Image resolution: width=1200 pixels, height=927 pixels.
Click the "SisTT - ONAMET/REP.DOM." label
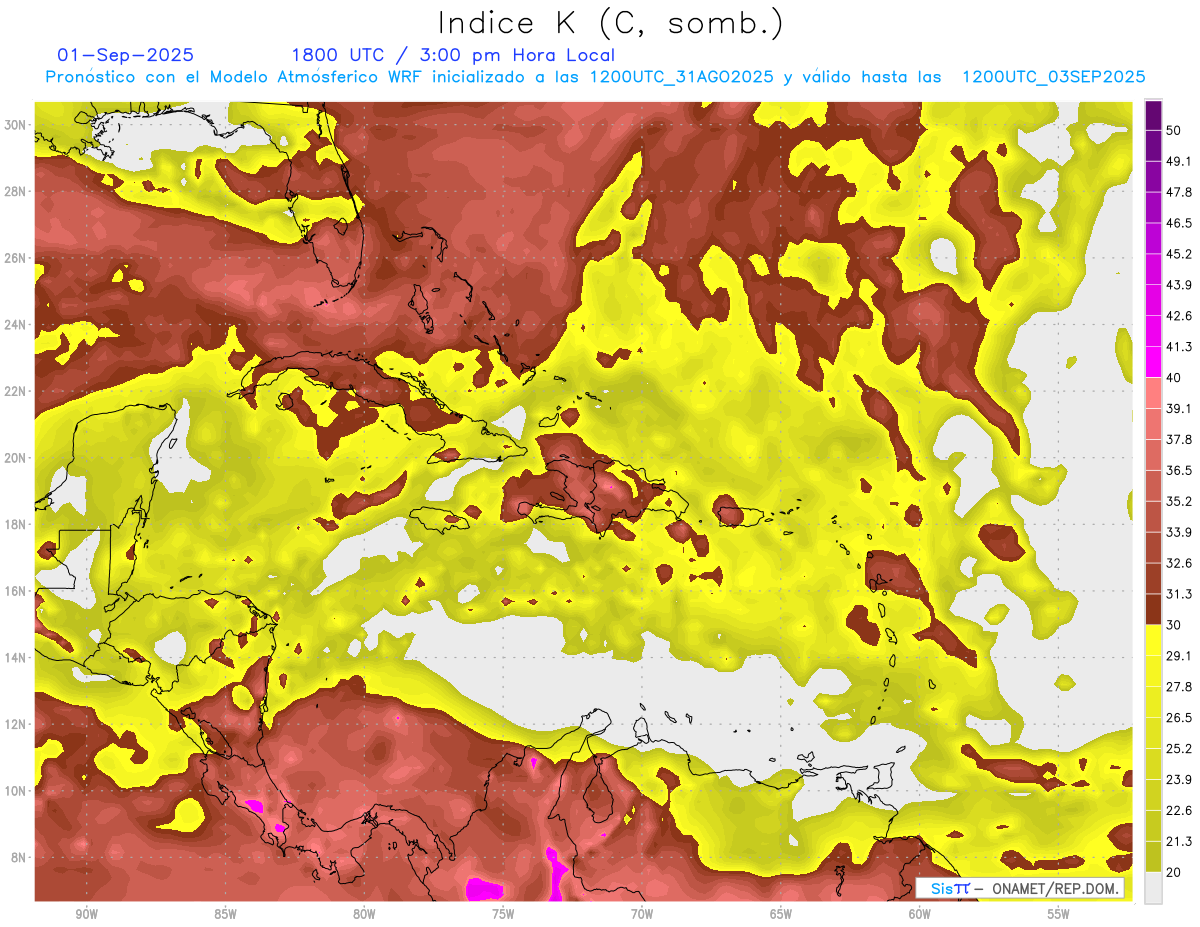(1020, 888)
